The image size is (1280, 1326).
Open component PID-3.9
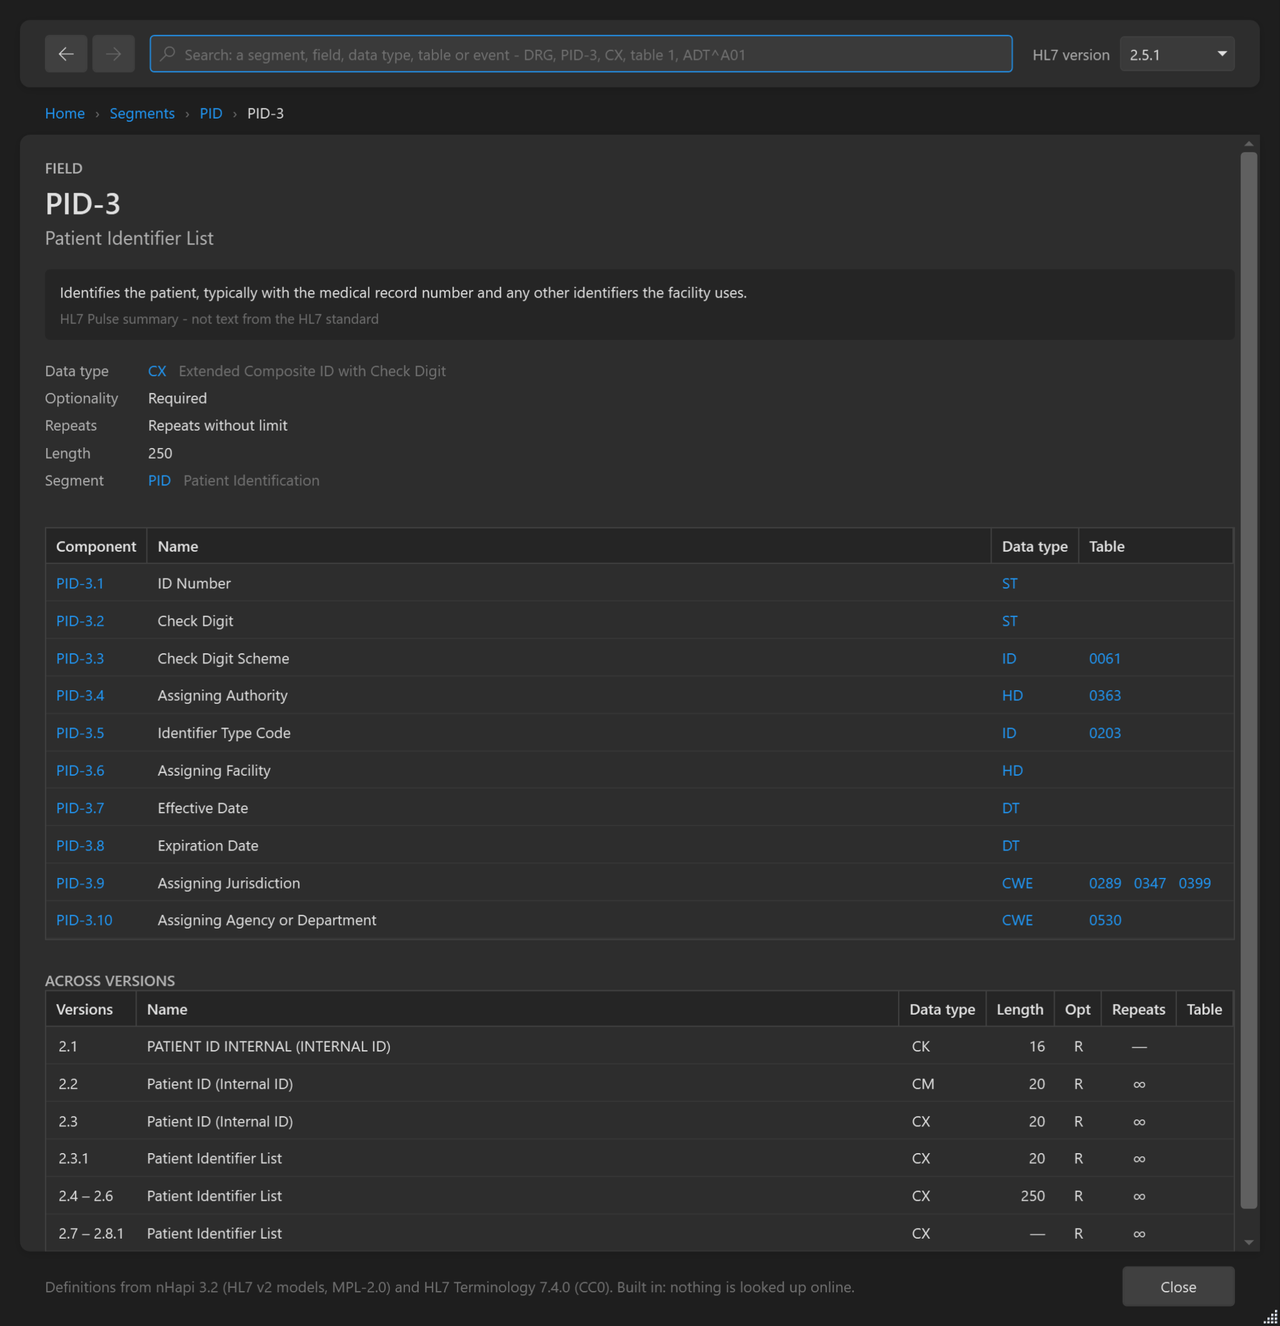click(80, 883)
